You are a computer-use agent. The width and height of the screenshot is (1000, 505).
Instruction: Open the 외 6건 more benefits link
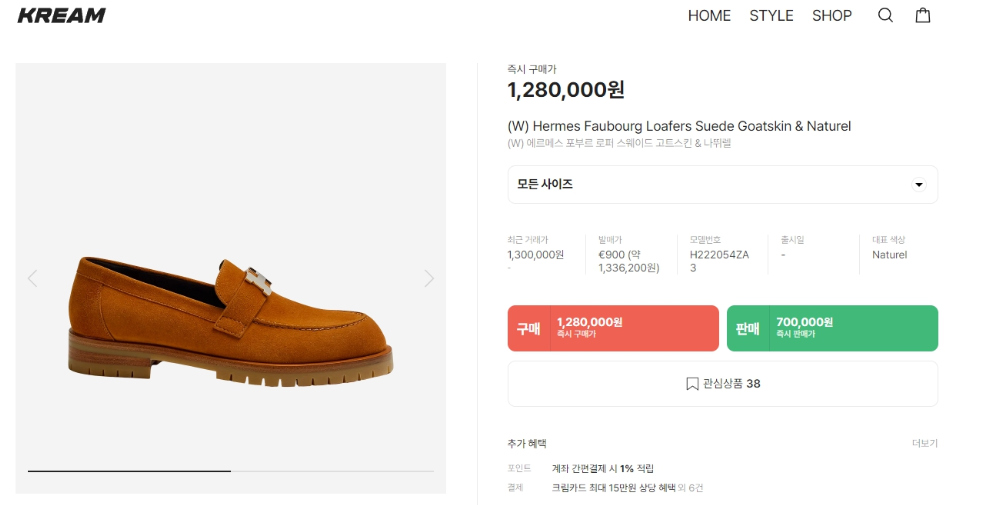click(690, 488)
